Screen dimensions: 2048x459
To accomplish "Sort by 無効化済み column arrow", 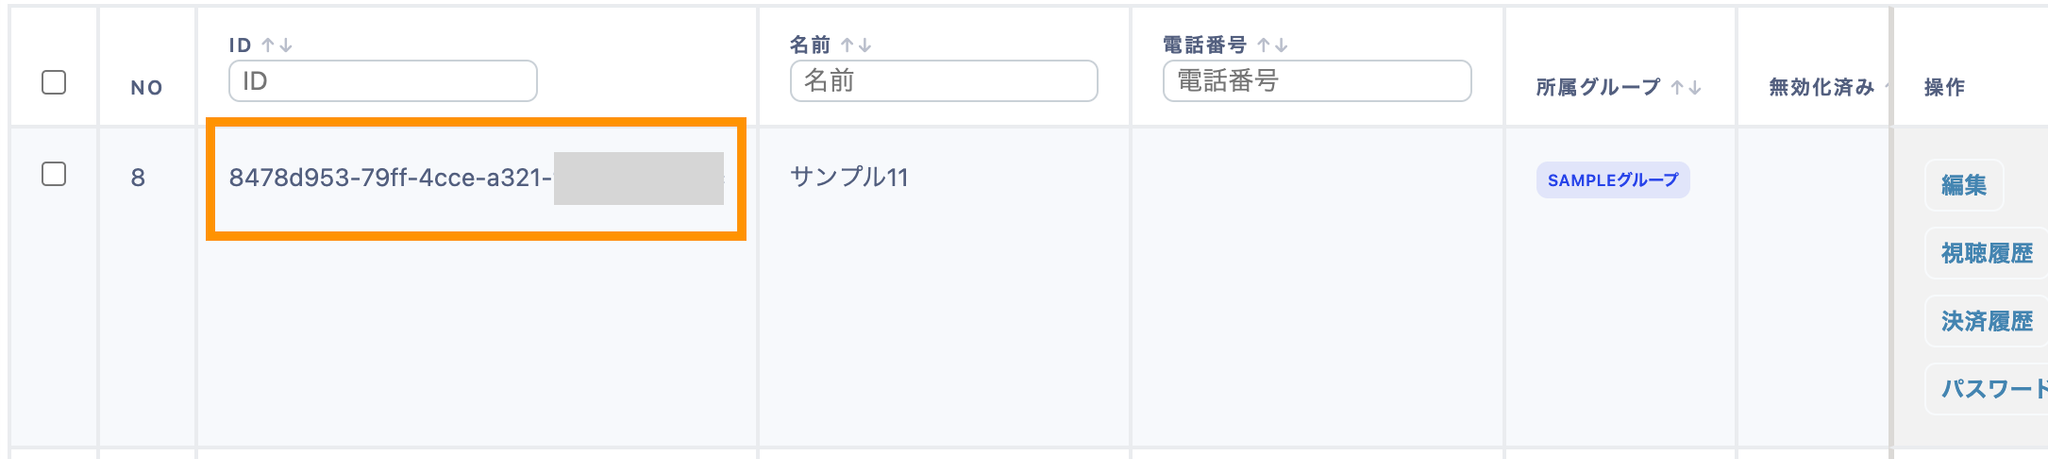I will [x=1884, y=88].
